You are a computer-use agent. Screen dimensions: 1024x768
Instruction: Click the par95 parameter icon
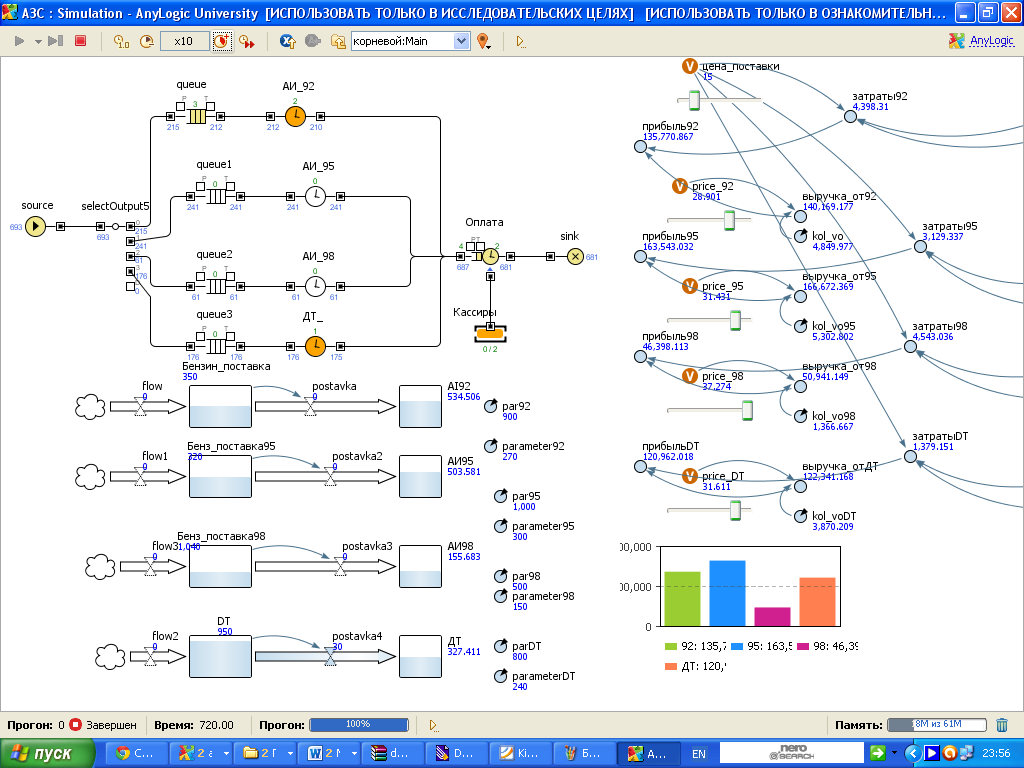click(x=501, y=496)
